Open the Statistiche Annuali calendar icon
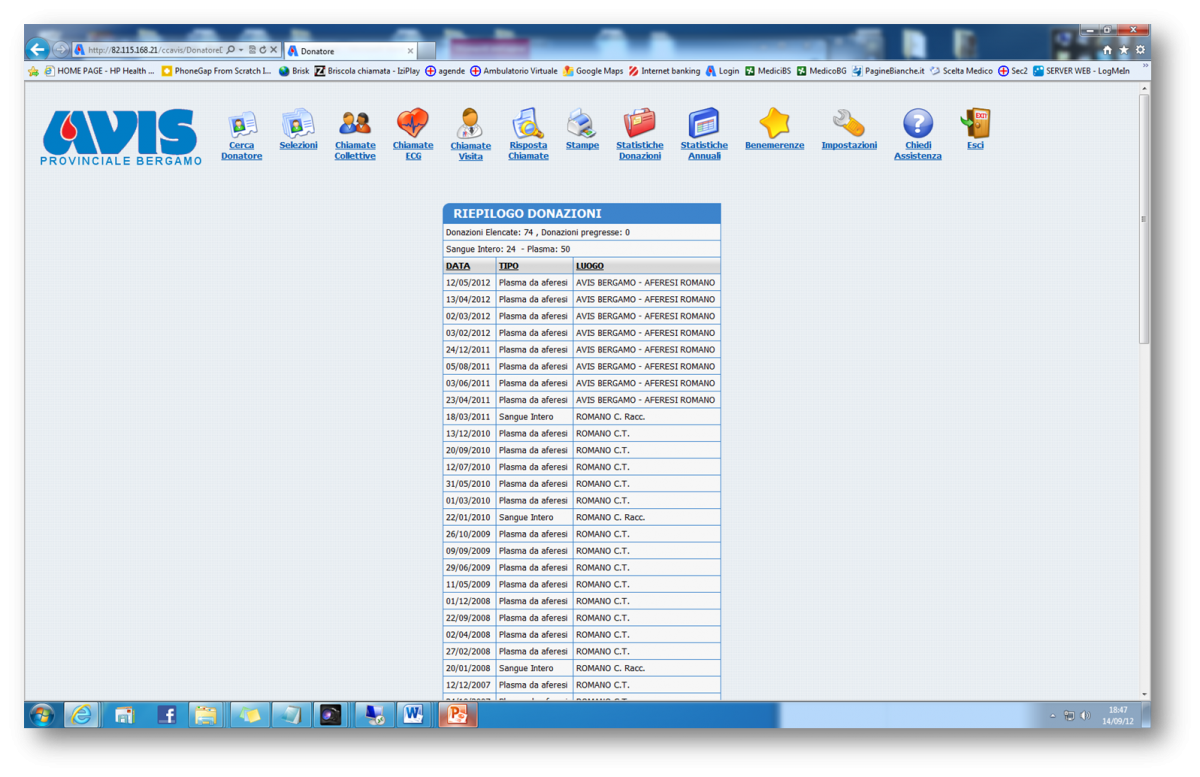 coord(704,123)
